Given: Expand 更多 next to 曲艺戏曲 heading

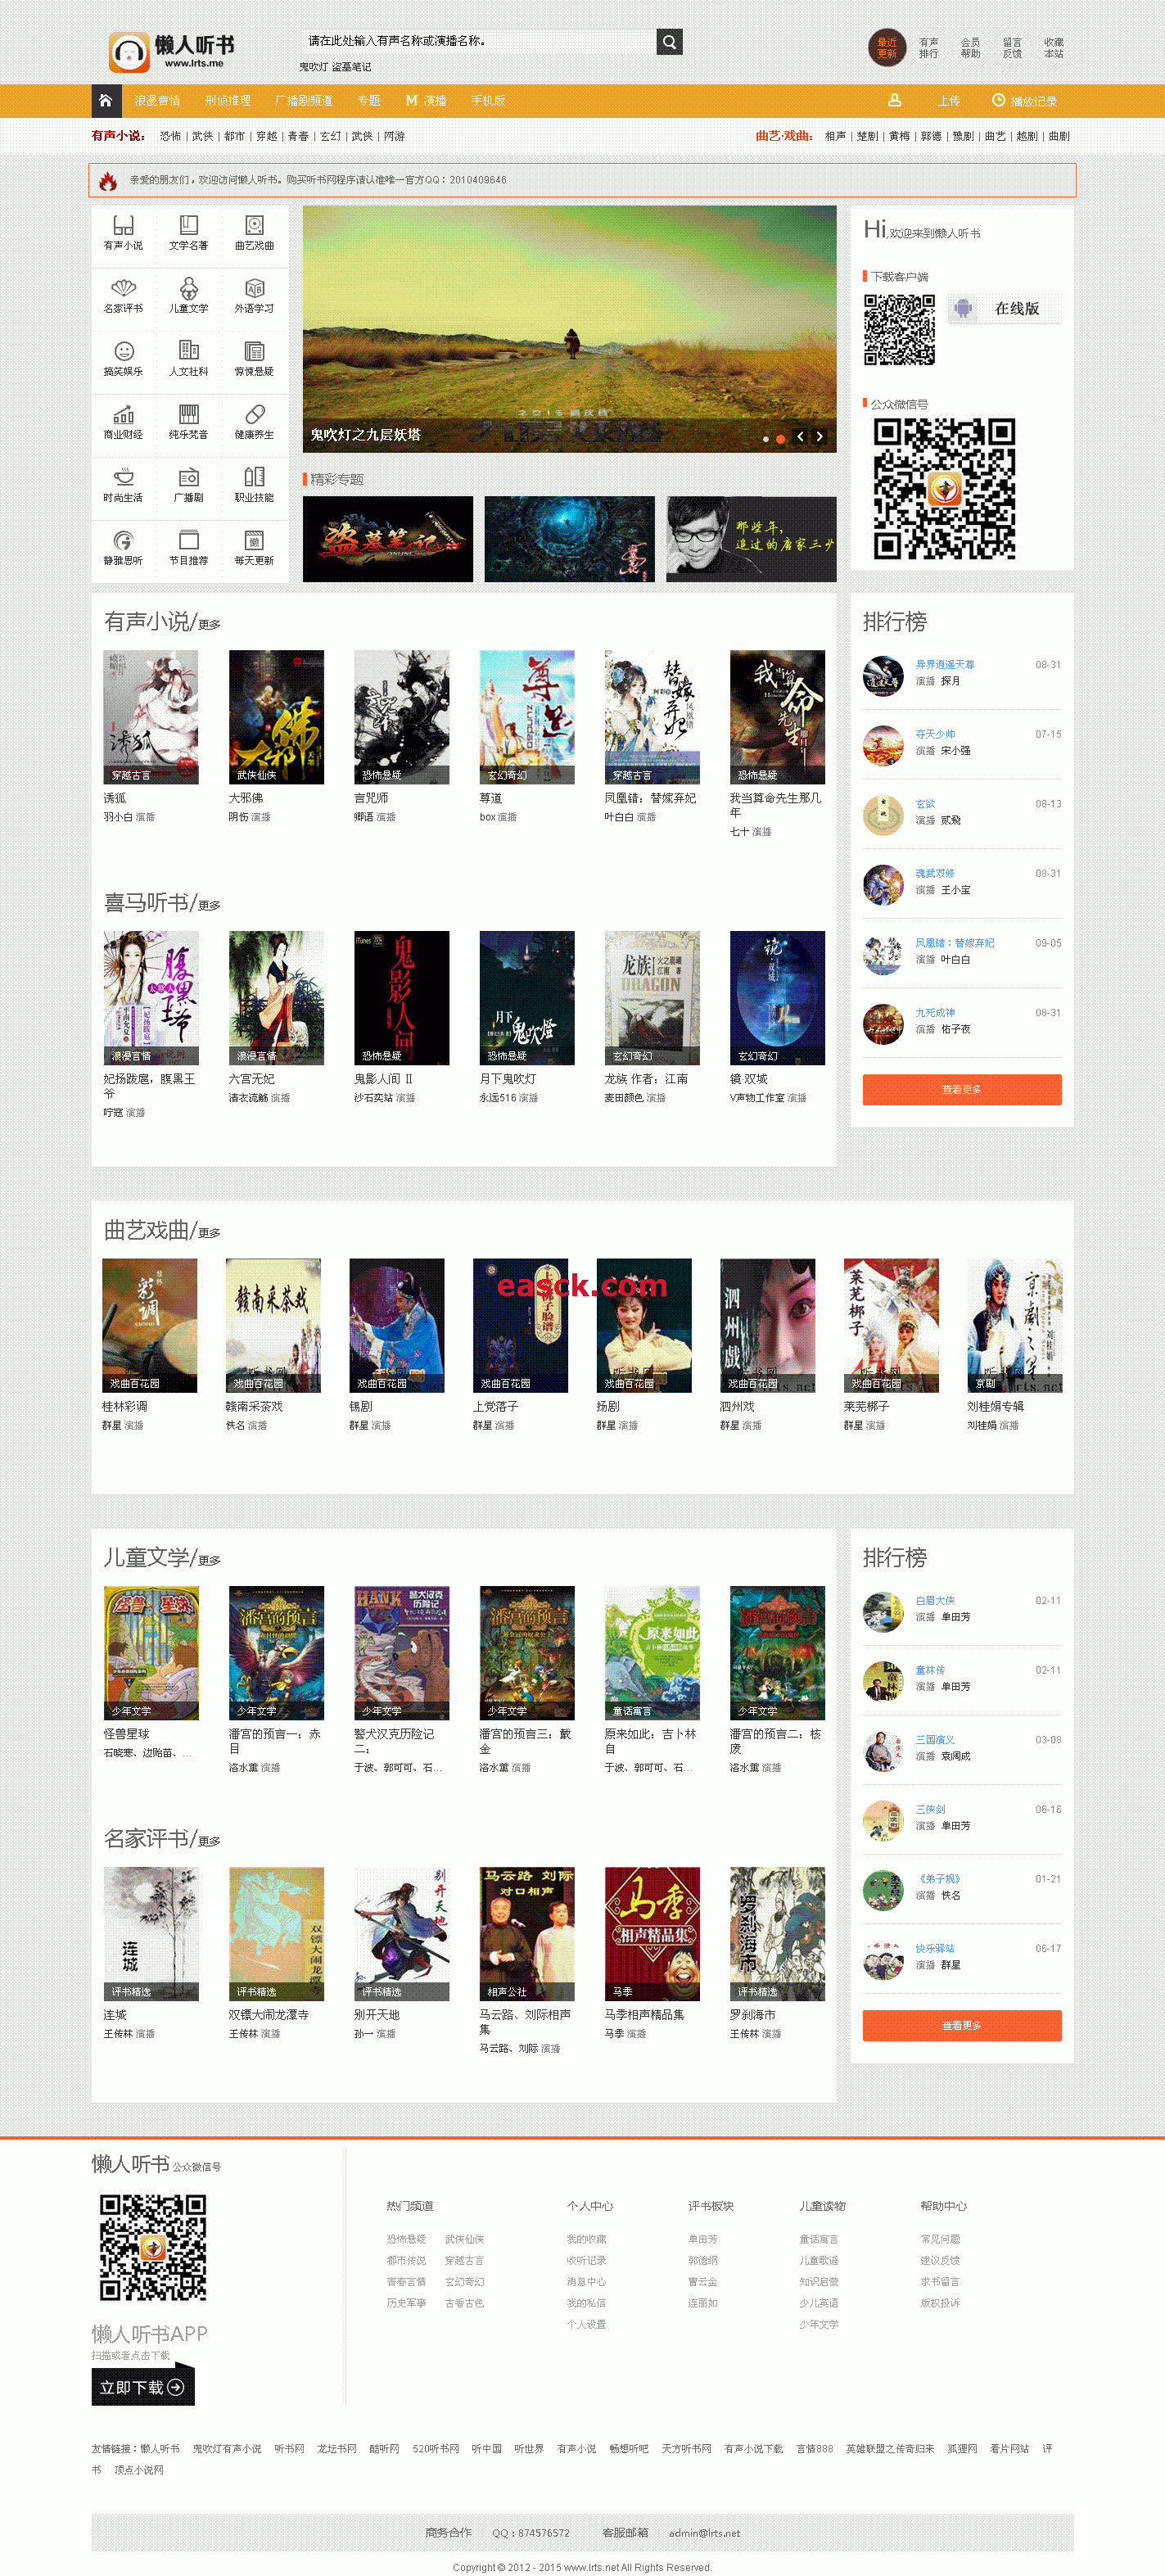Looking at the screenshot, I should click(209, 1233).
